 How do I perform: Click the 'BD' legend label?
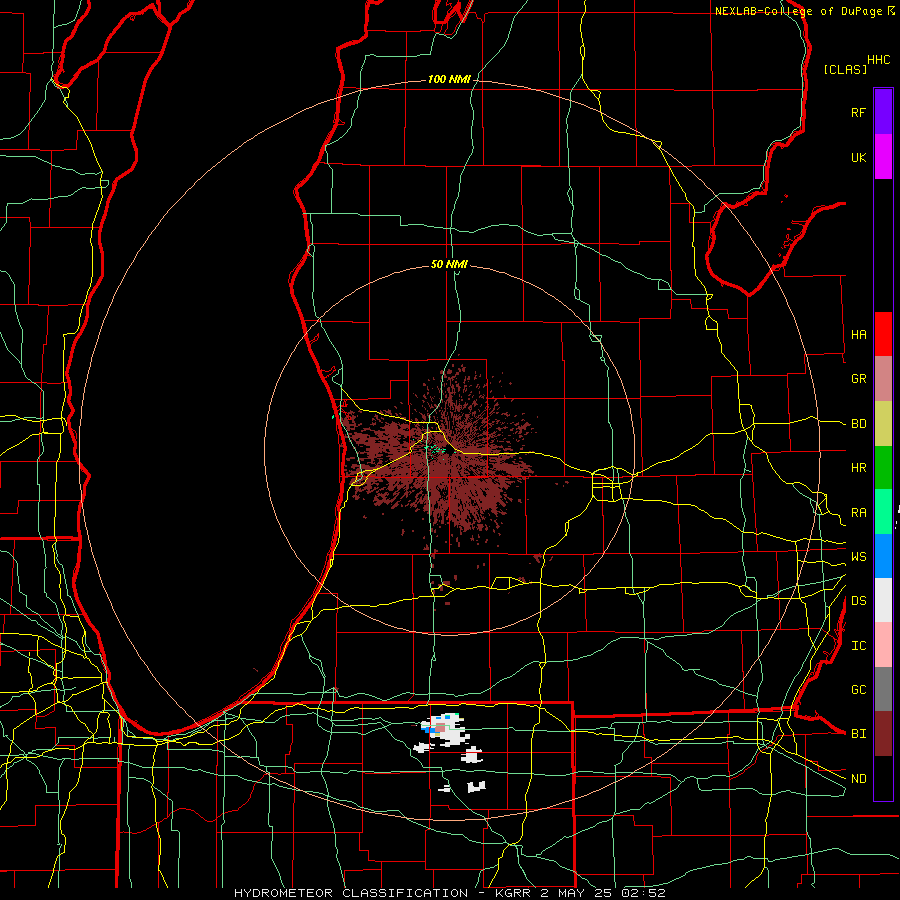[858, 424]
